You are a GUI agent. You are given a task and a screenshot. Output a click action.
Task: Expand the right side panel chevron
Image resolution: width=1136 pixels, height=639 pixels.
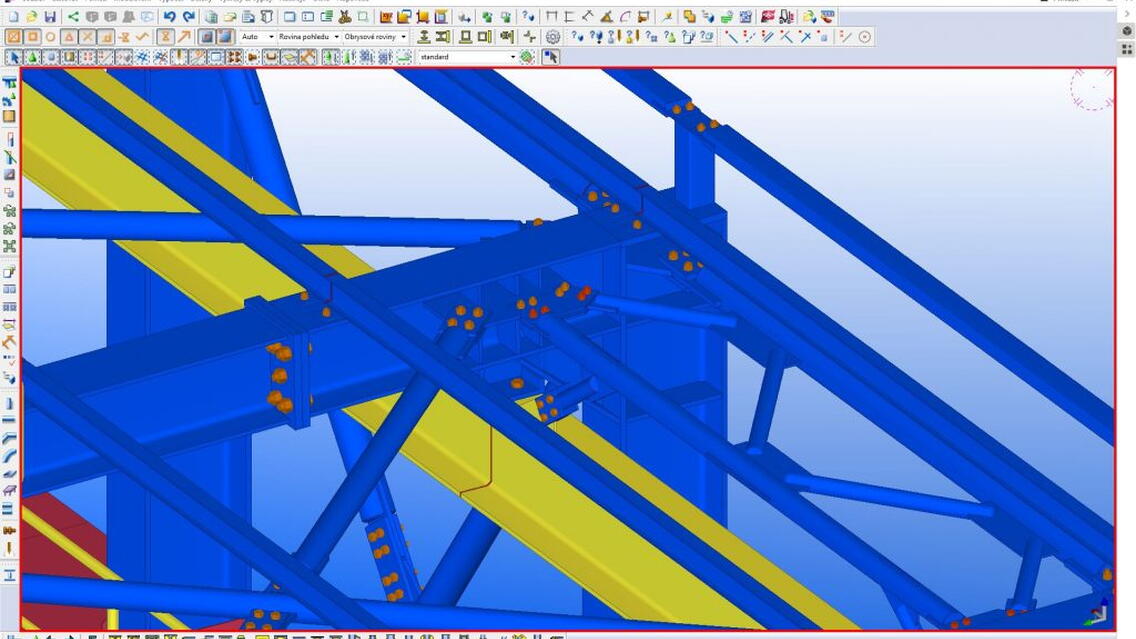1127,13
